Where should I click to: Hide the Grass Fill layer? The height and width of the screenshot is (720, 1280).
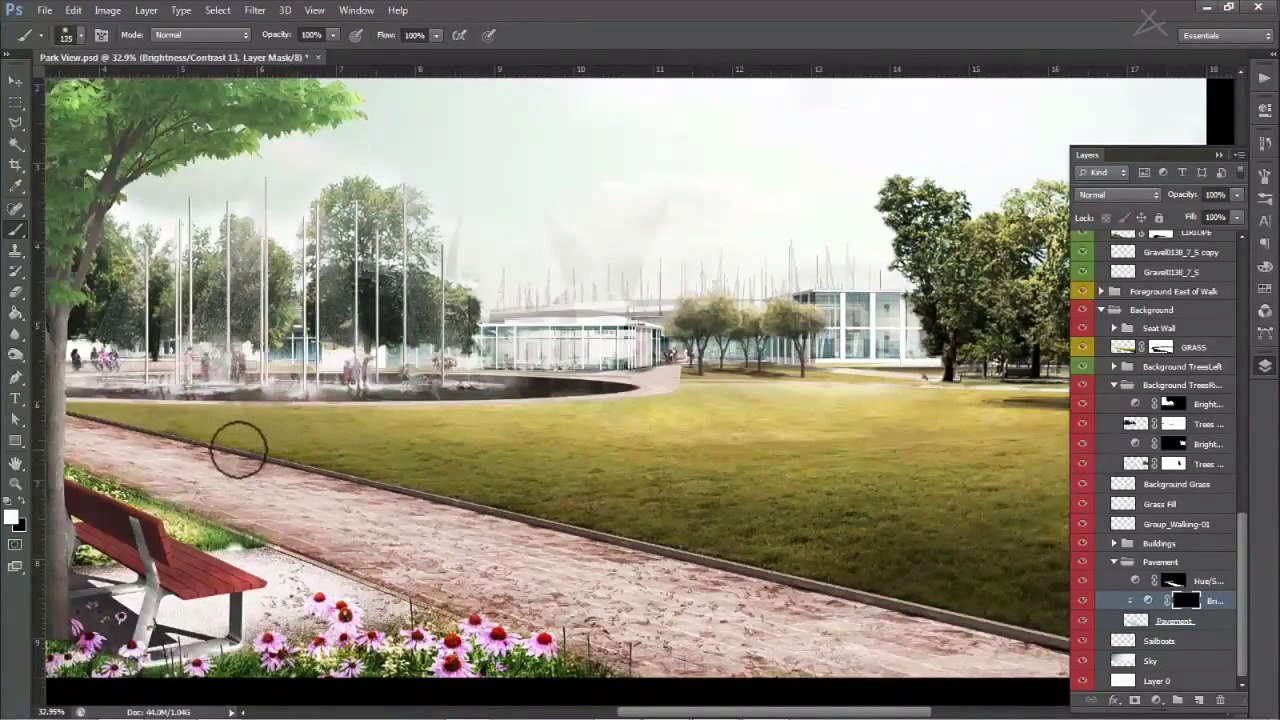[x=1082, y=504]
